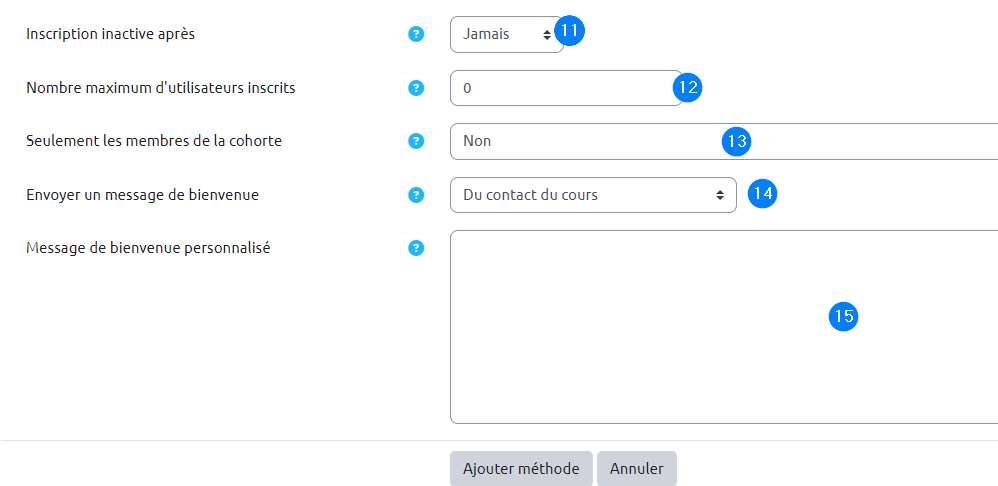Show help for Message de bienvenue personnalisé
The image size is (998, 486).
point(417,248)
